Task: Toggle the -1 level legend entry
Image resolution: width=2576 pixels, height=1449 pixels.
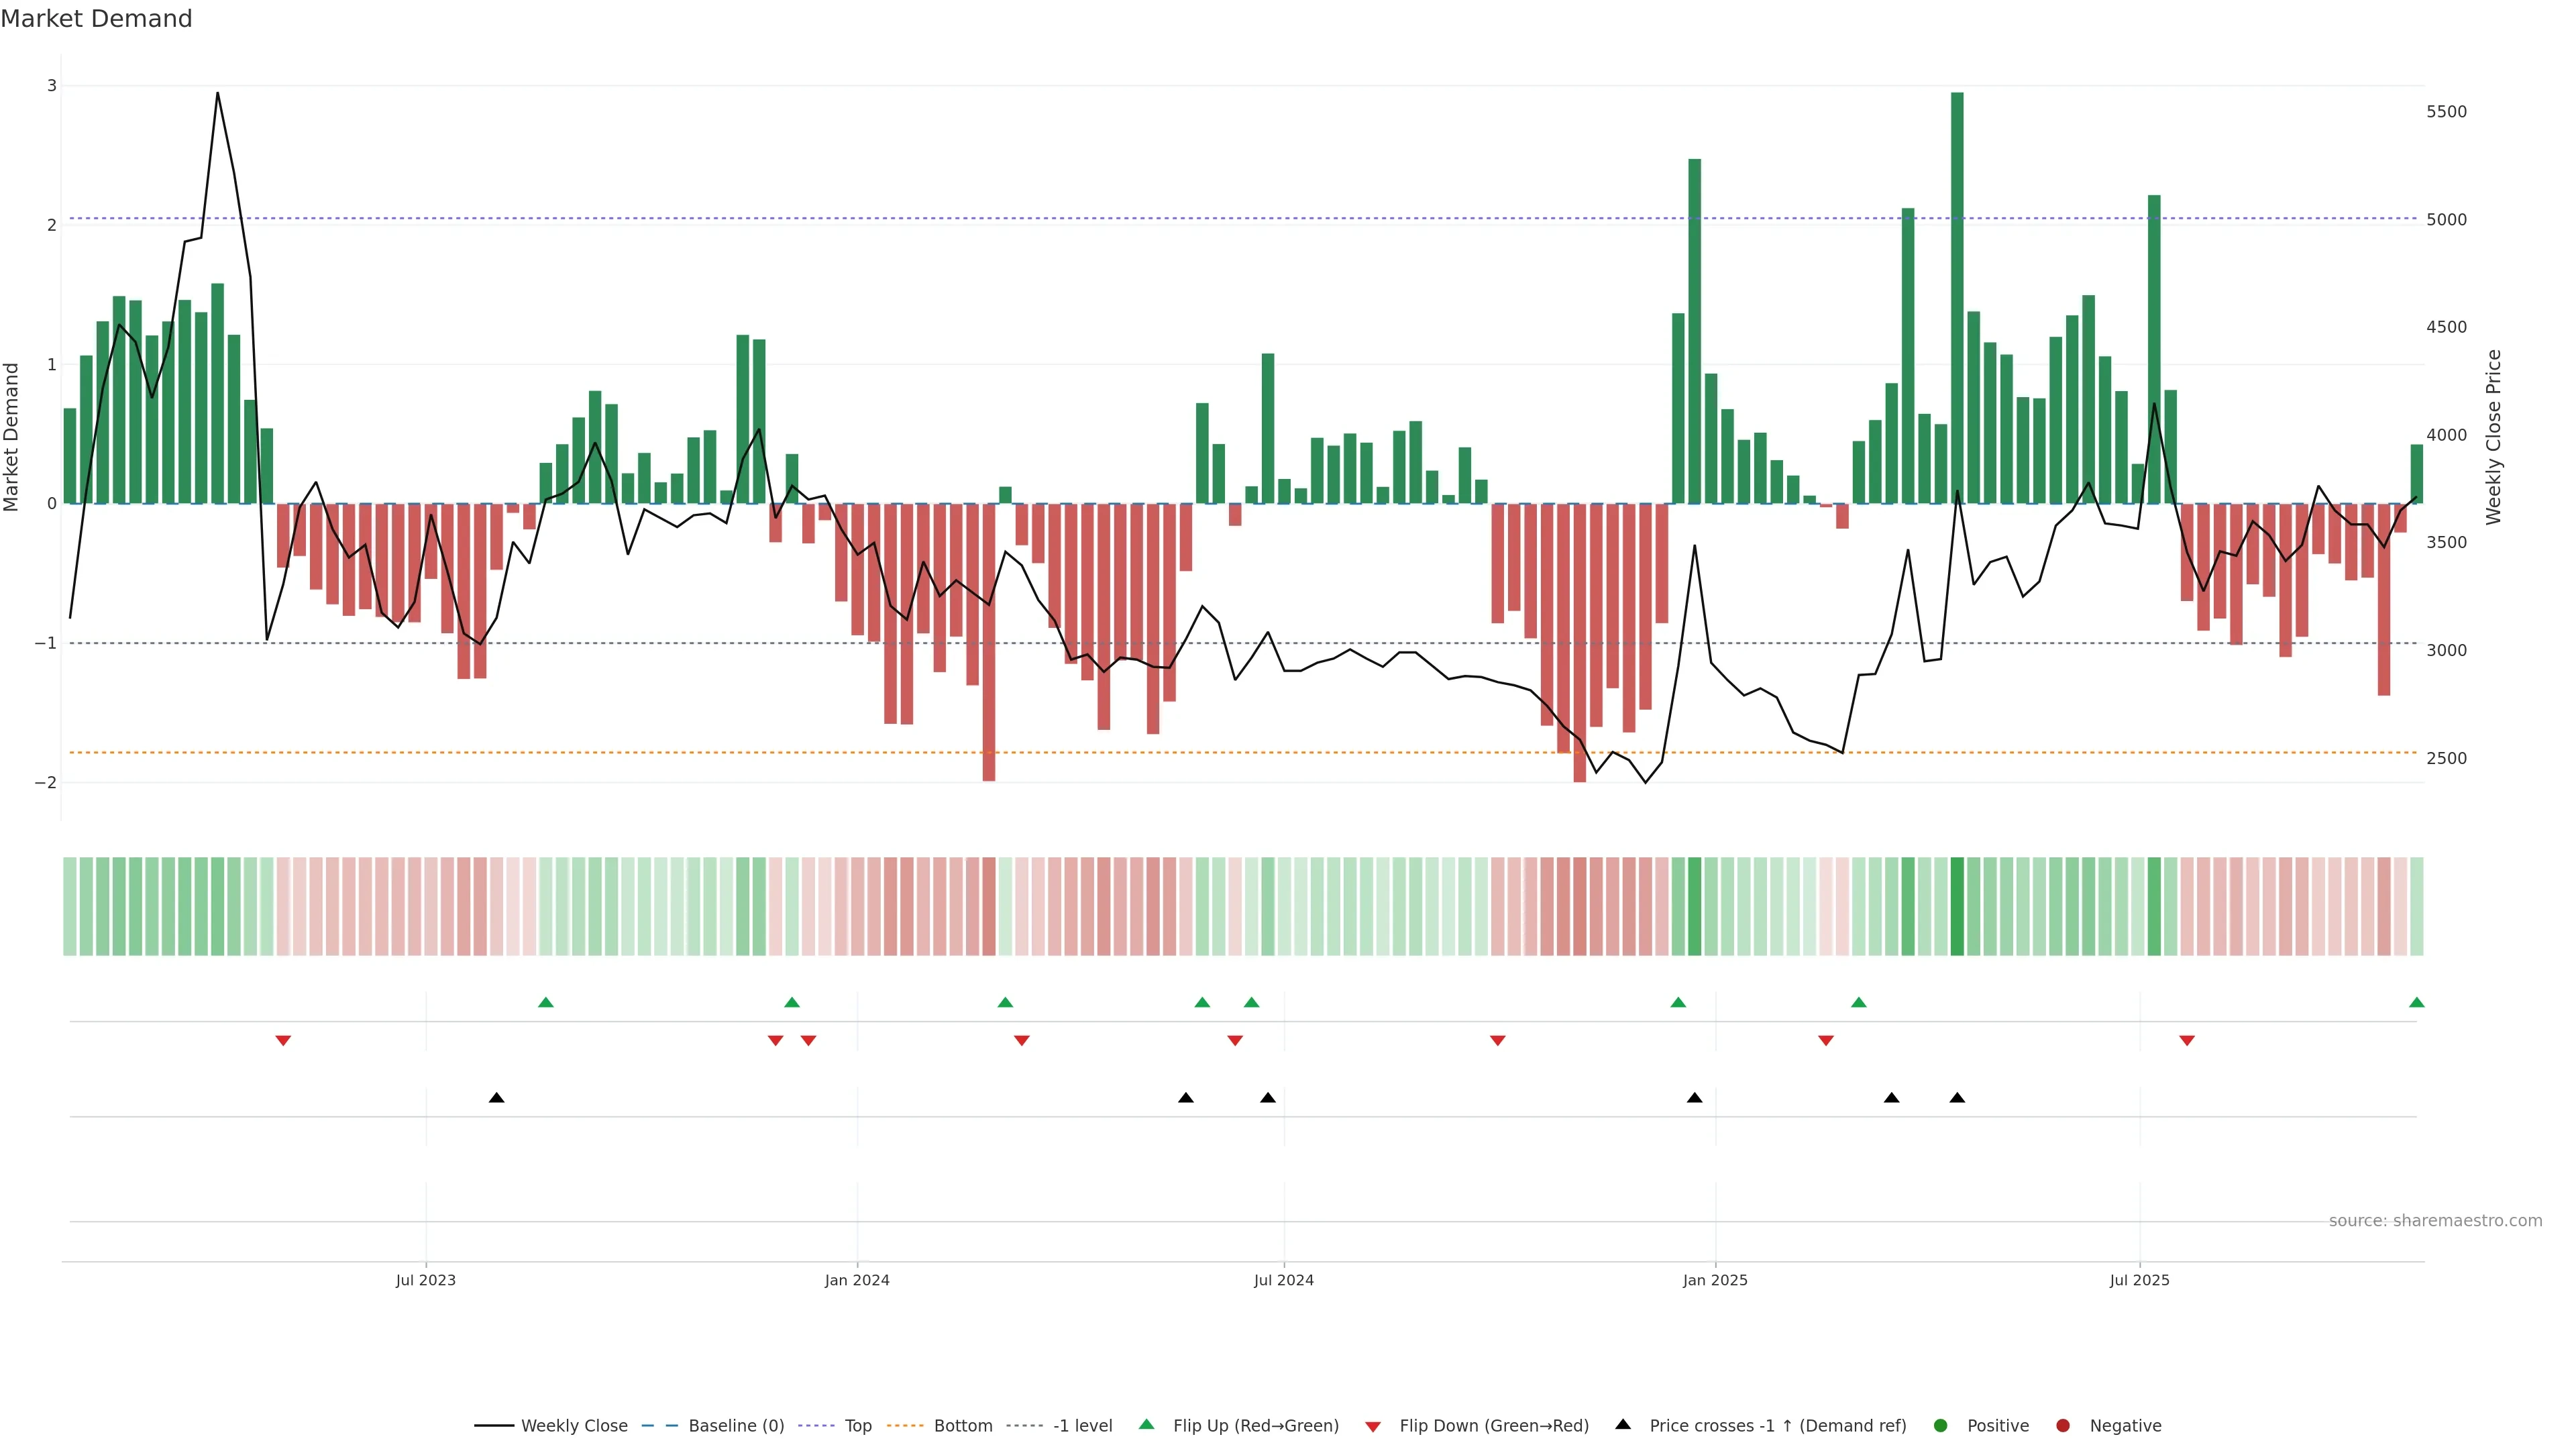Action: 1082,1425
